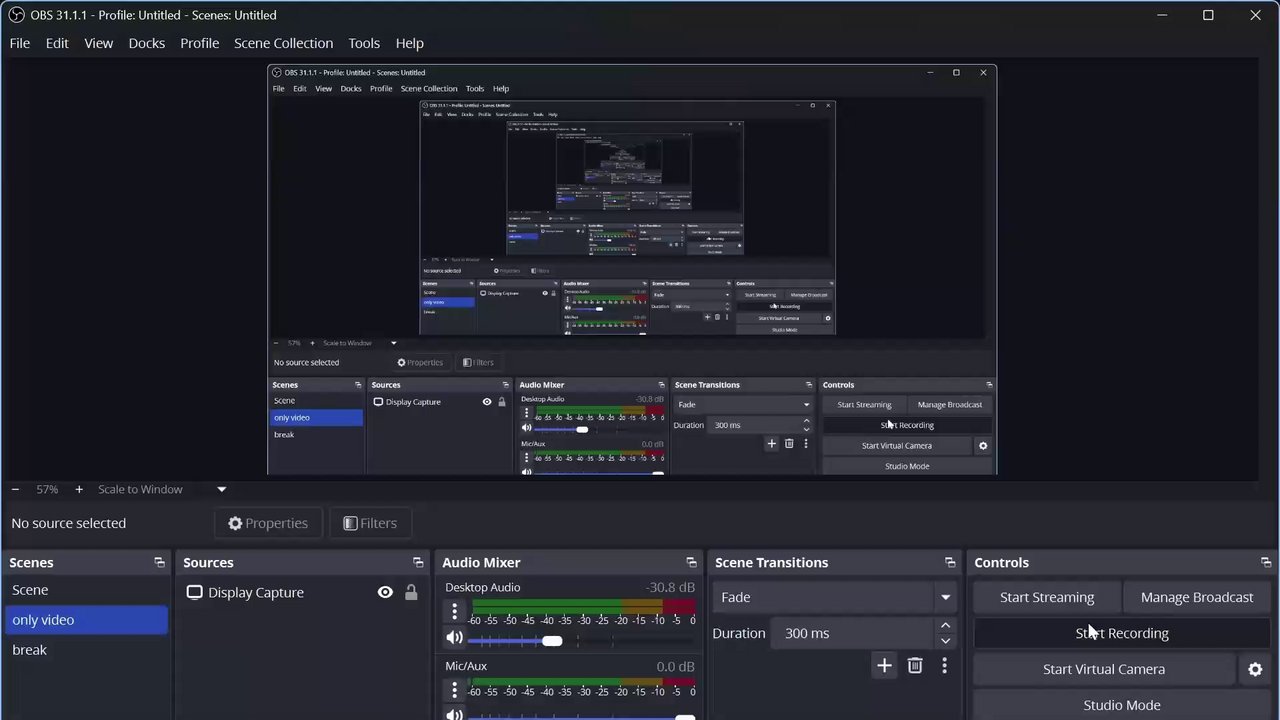Click the "Duration" label
This screenshot has width=1280, height=720.
(x=739, y=633)
